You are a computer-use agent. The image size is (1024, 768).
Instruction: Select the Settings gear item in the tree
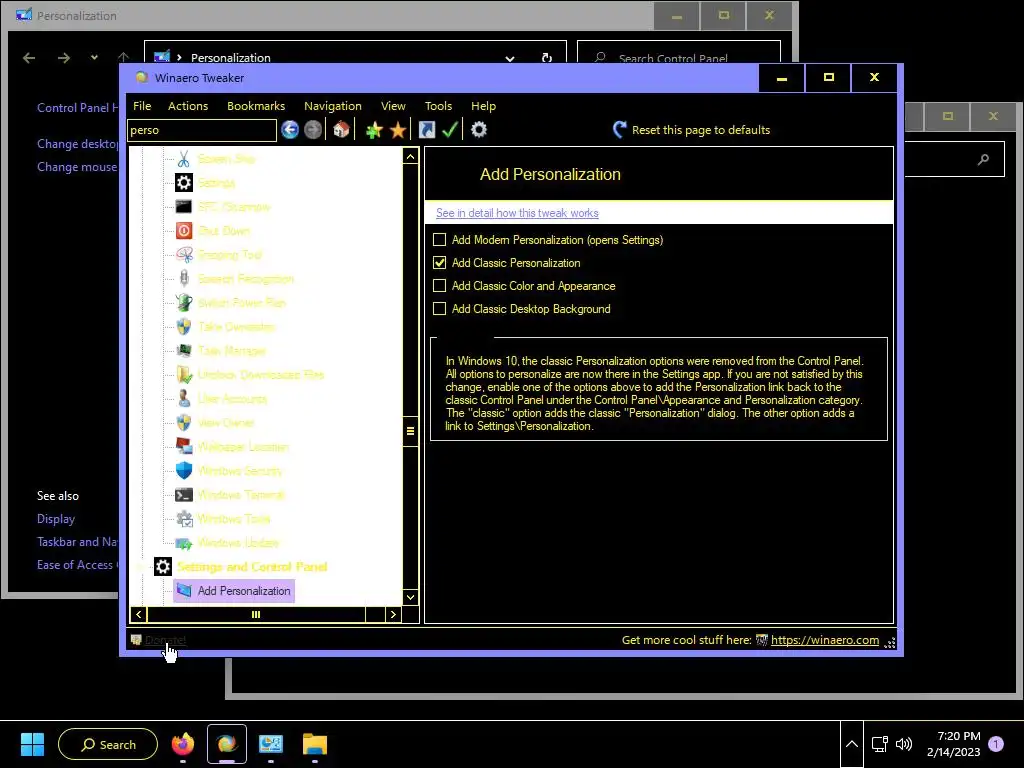click(x=184, y=183)
